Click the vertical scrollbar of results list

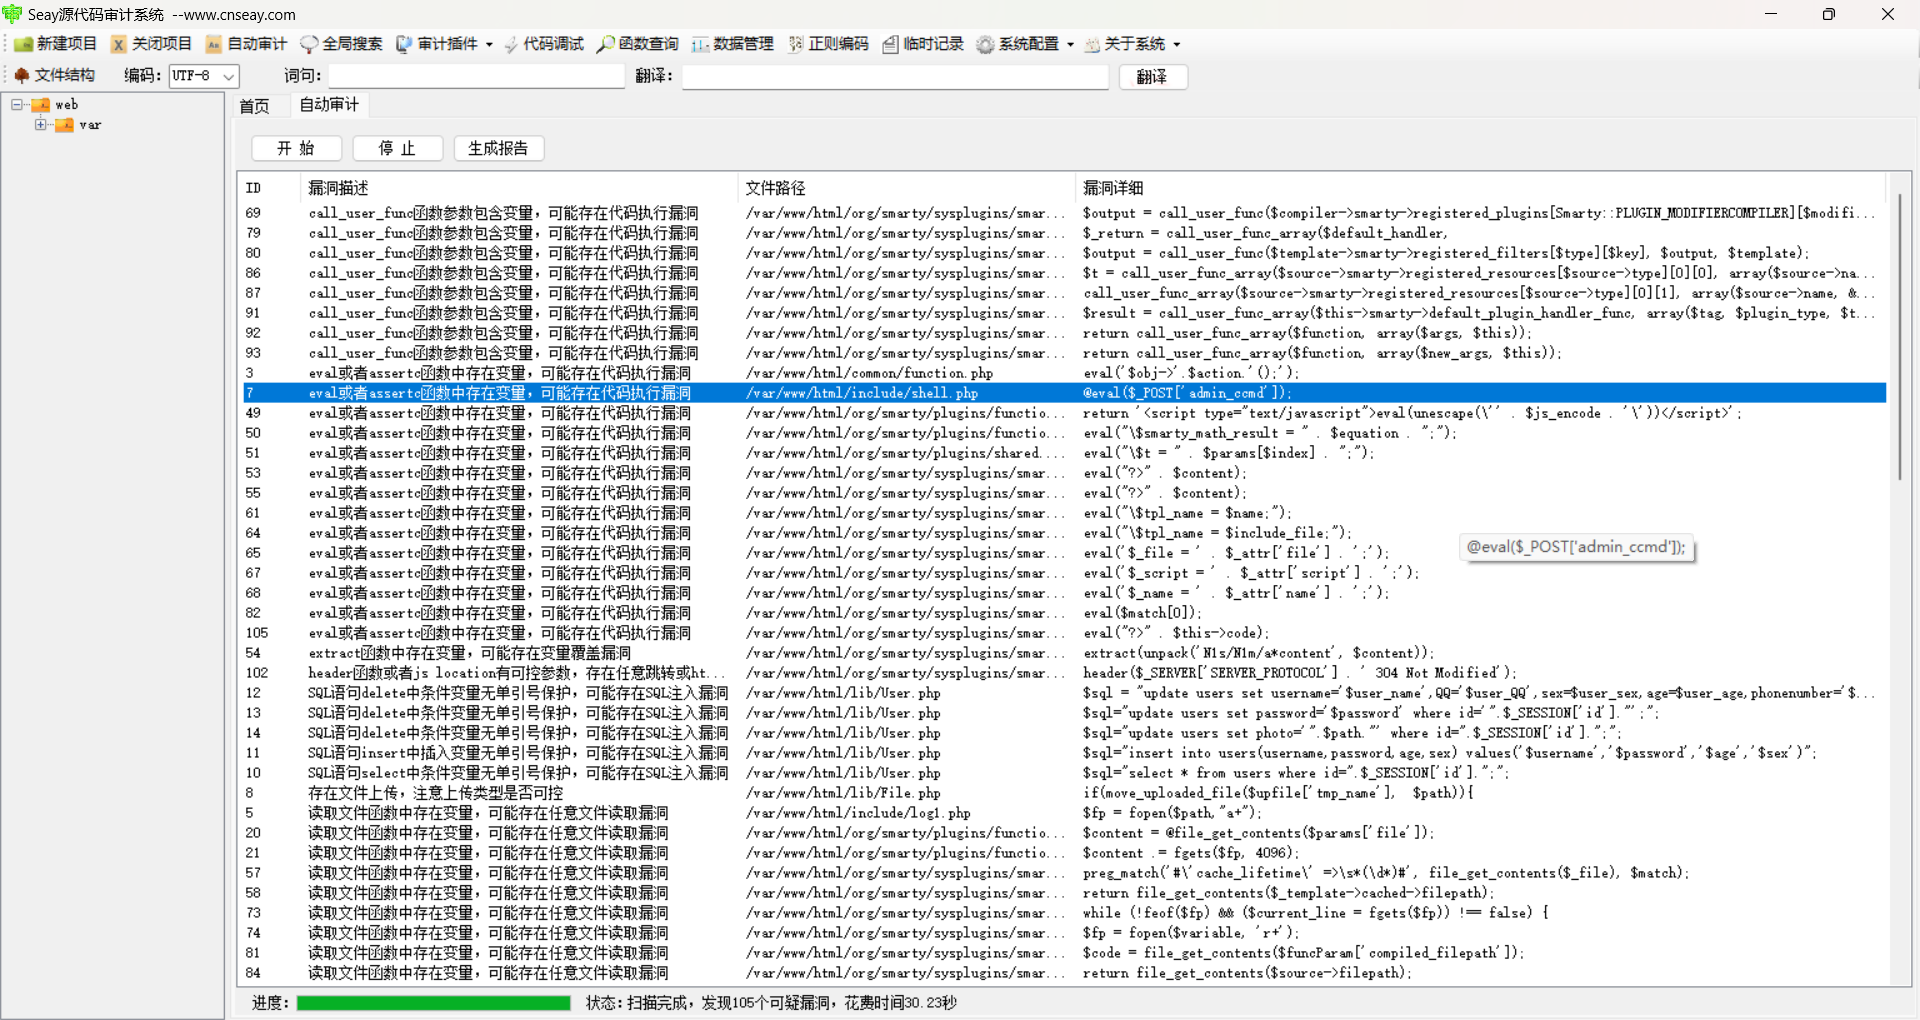click(1900, 337)
